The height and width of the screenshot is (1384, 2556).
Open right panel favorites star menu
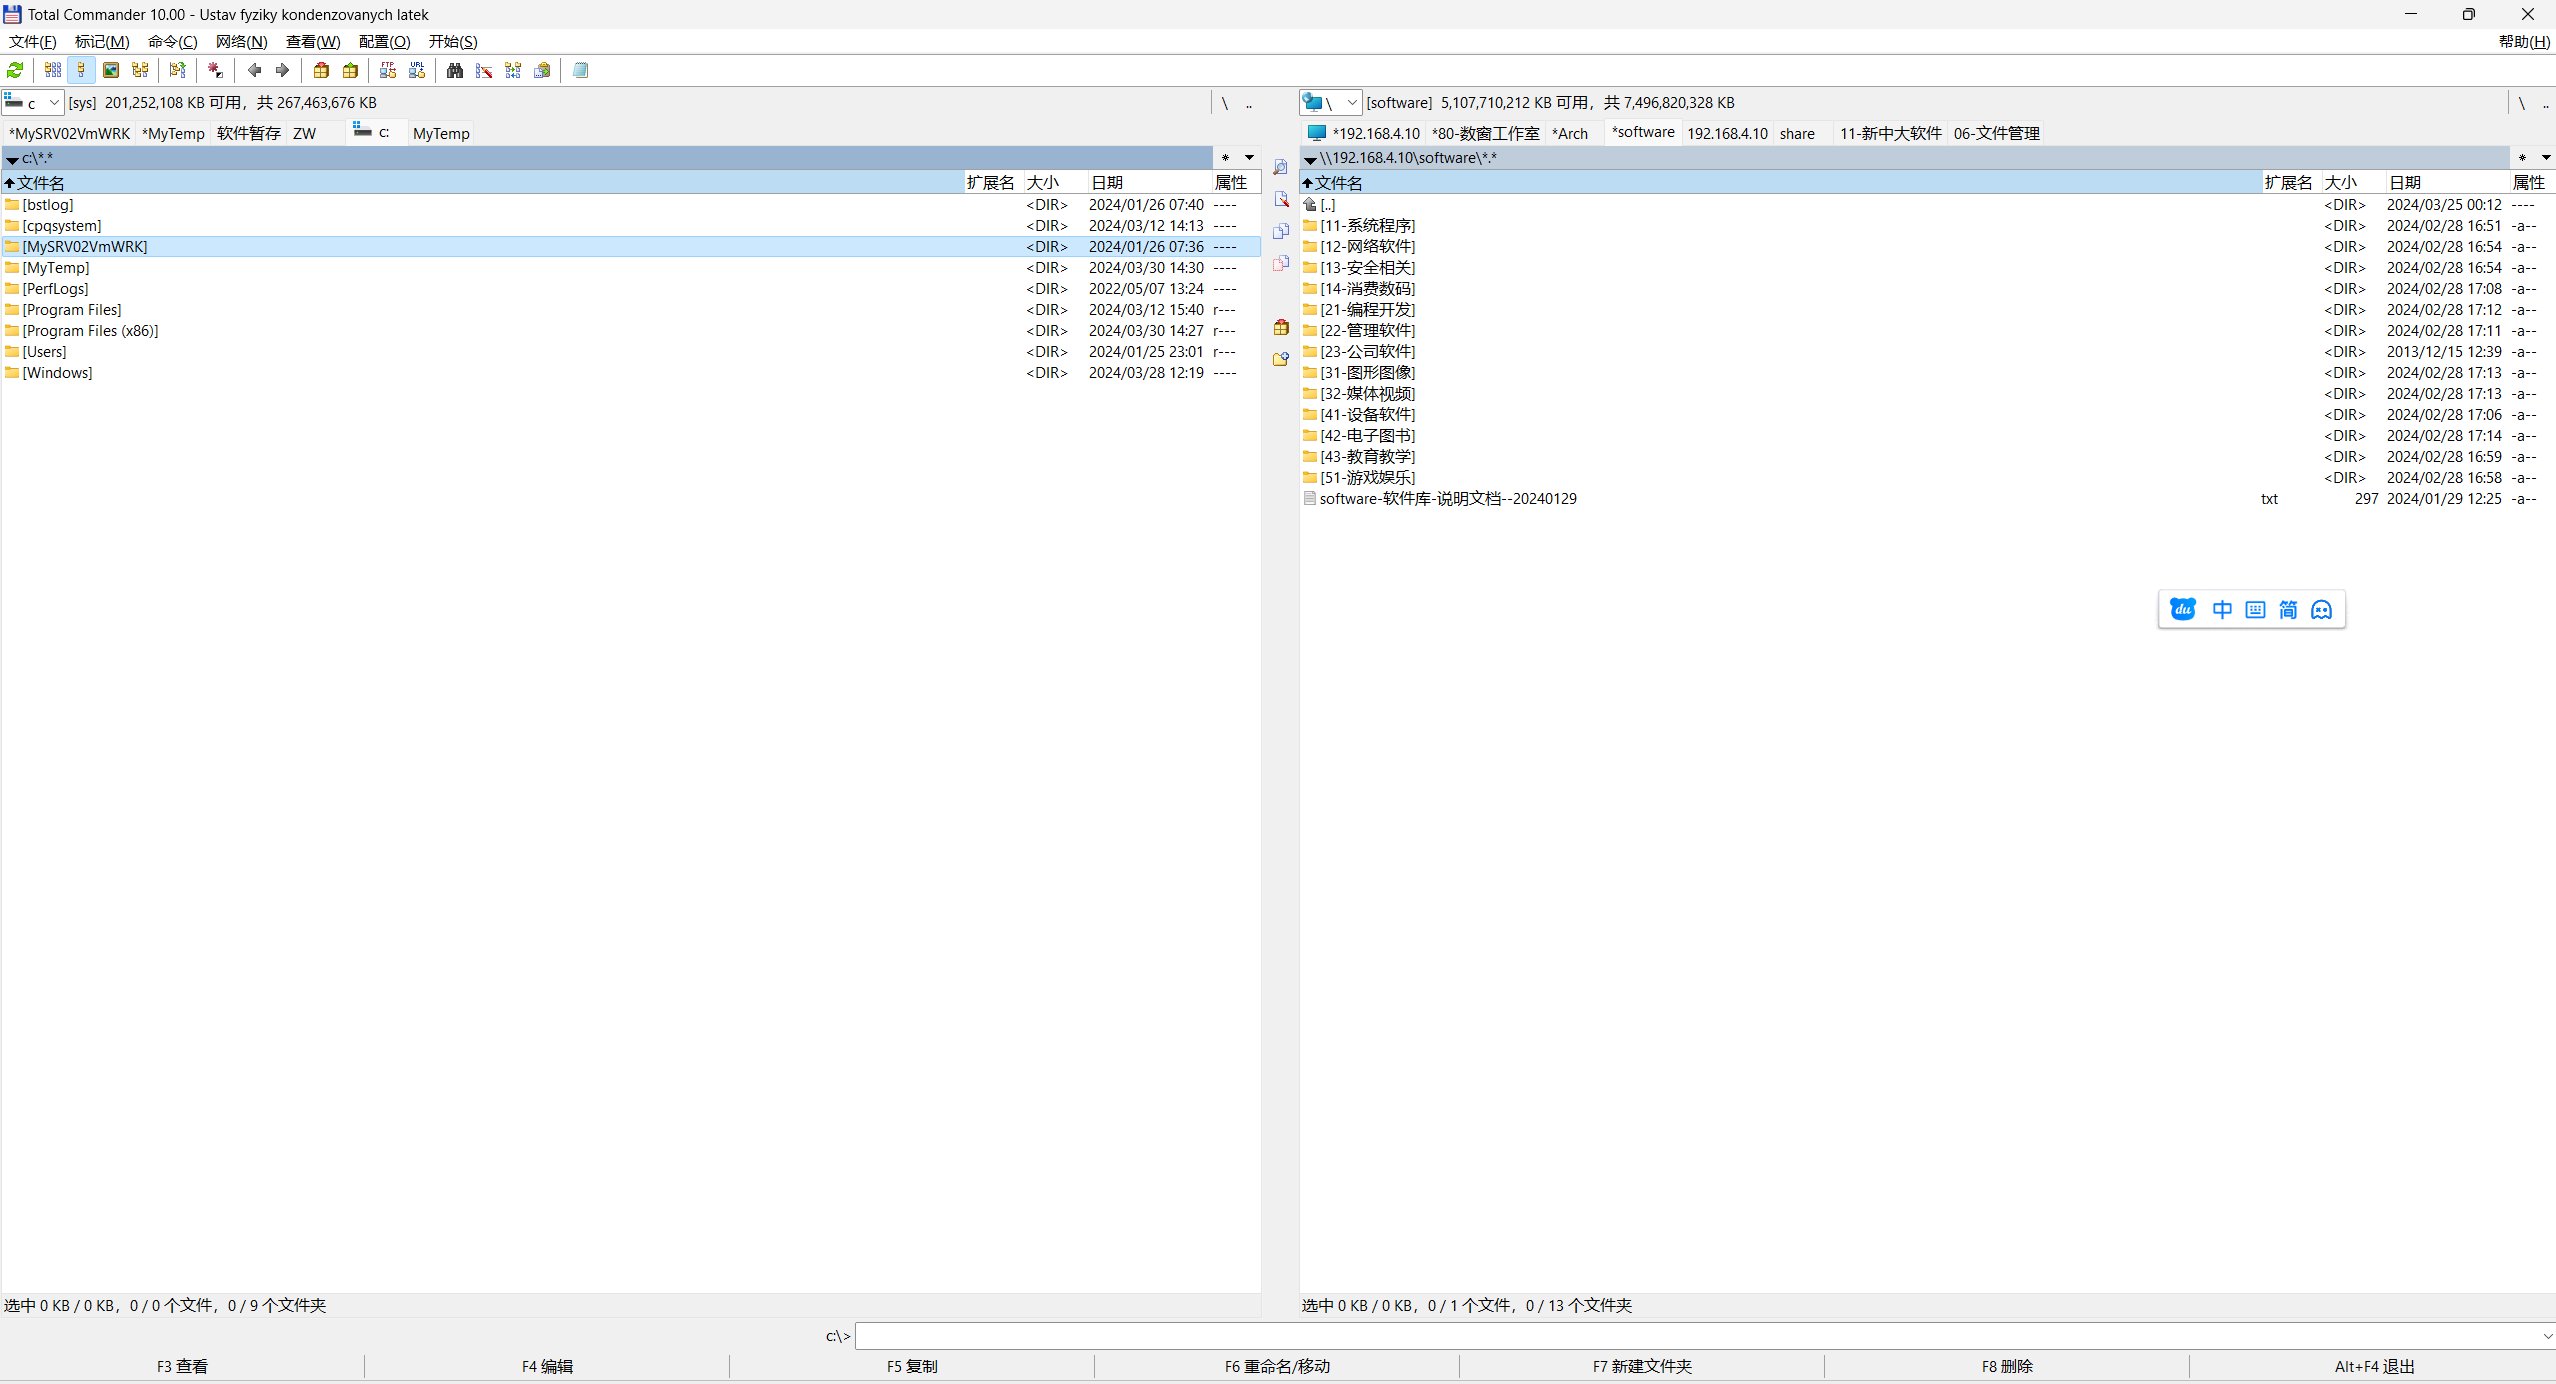pyautogui.click(x=2522, y=158)
